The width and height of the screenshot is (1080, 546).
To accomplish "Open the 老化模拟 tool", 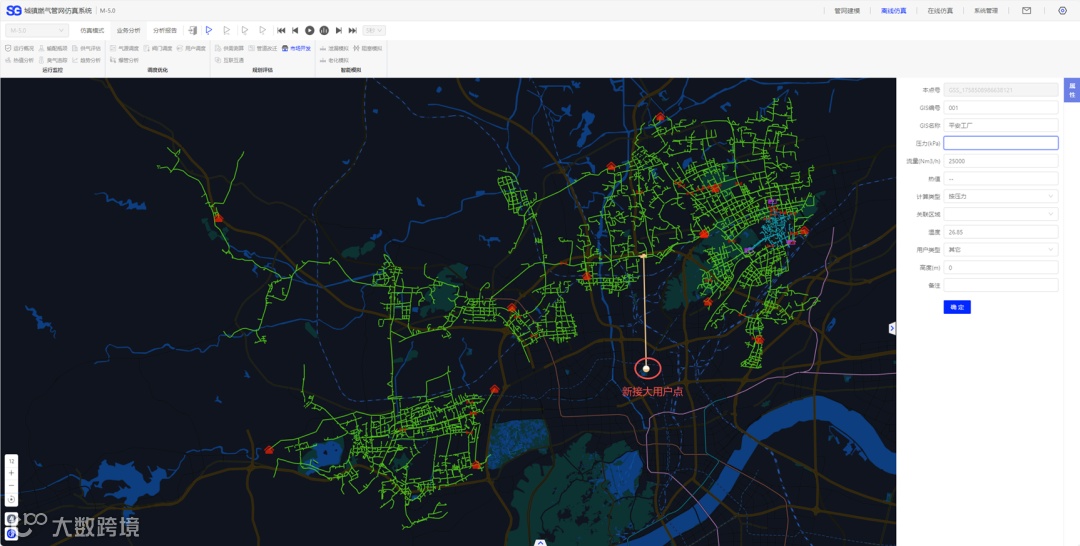I will 334,61.
